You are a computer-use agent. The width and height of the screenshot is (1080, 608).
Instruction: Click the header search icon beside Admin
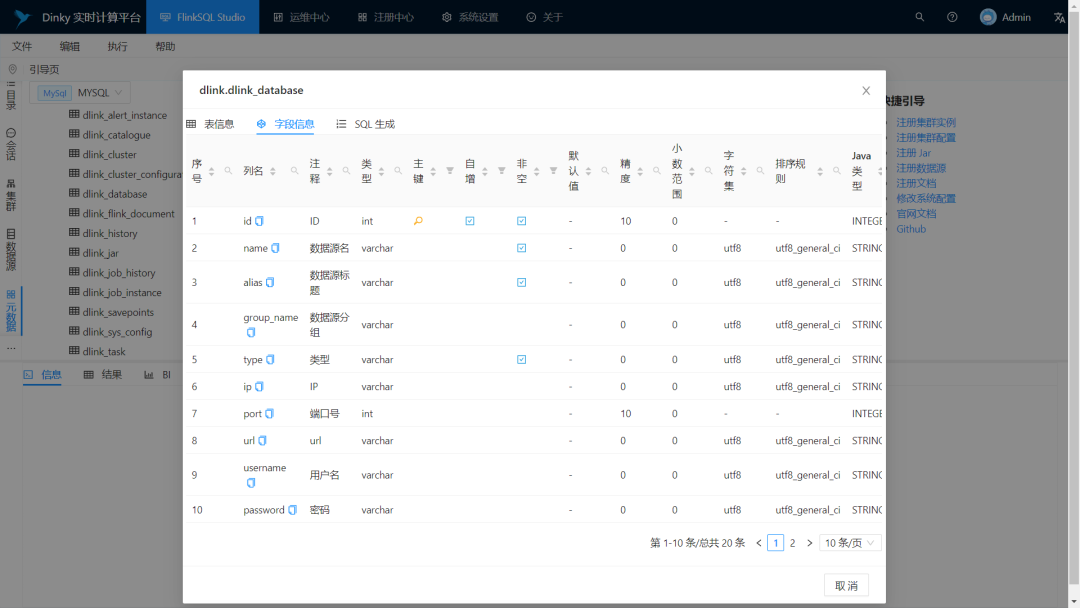pos(920,17)
